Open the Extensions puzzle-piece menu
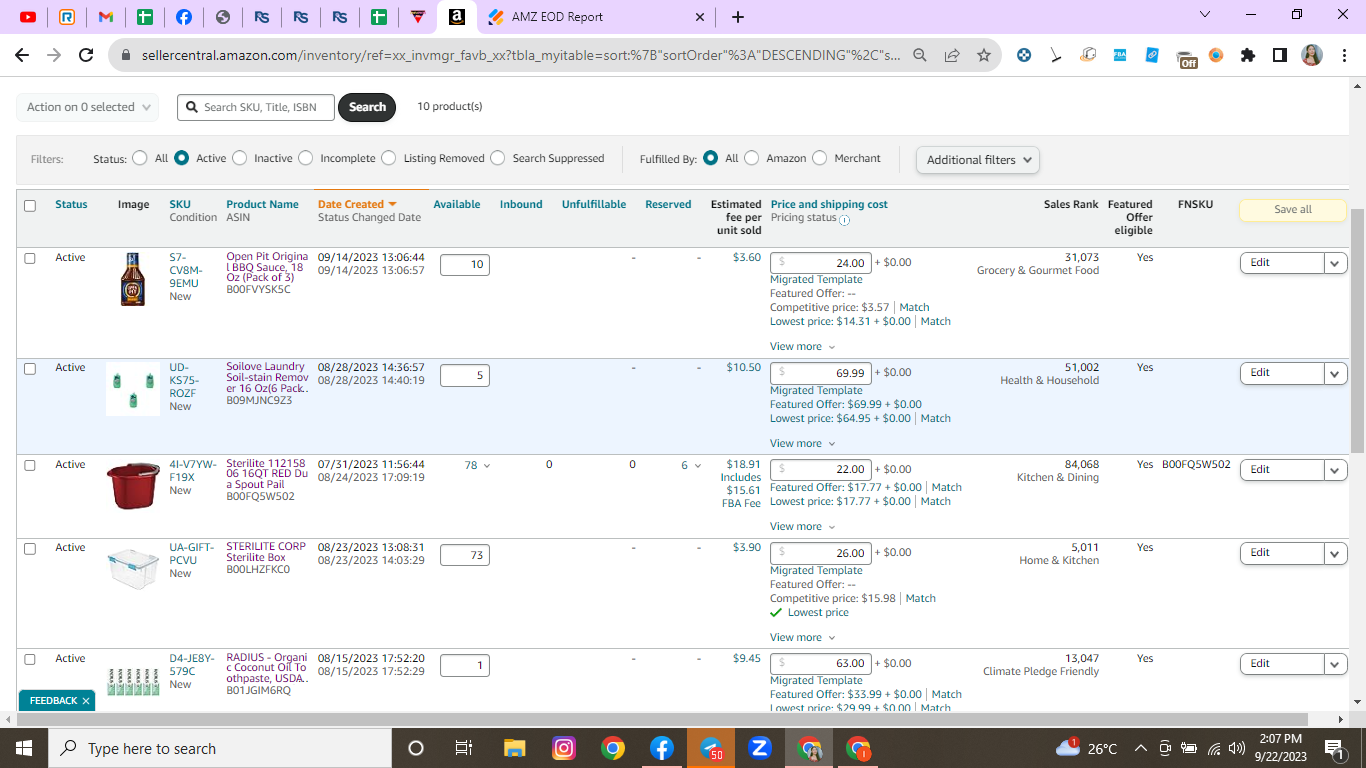 coord(1248,56)
